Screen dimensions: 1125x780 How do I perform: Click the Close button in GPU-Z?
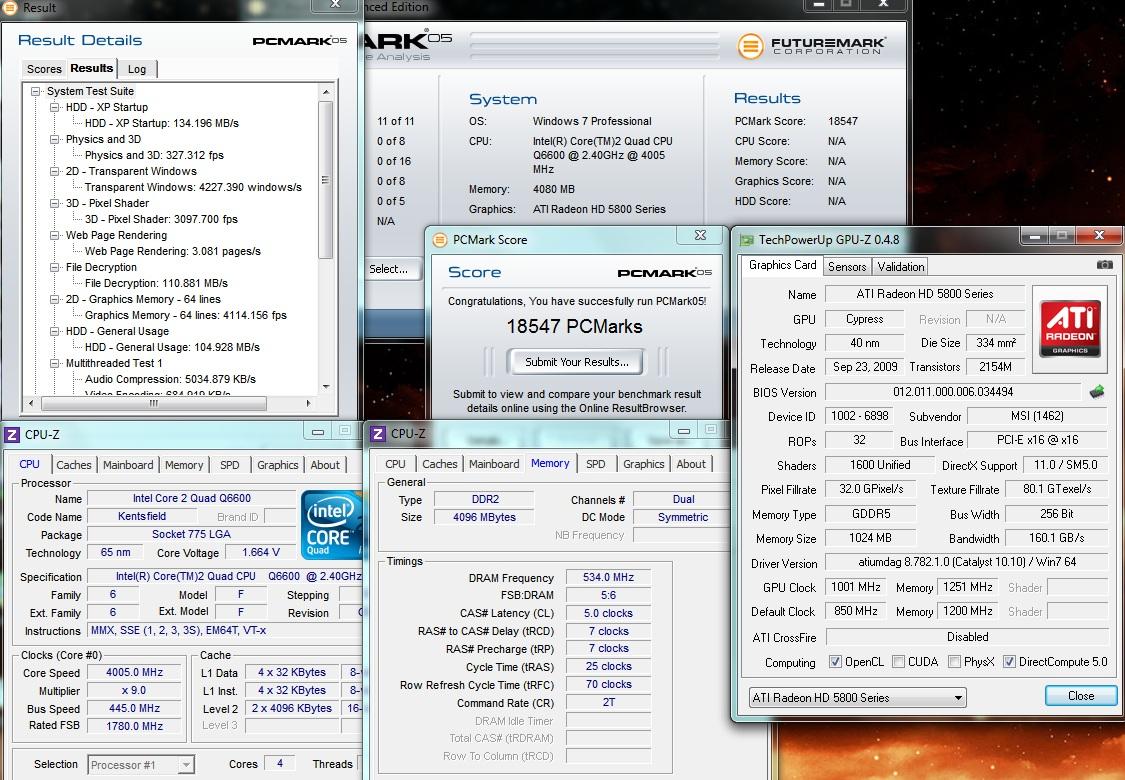[x=1081, y=696]
